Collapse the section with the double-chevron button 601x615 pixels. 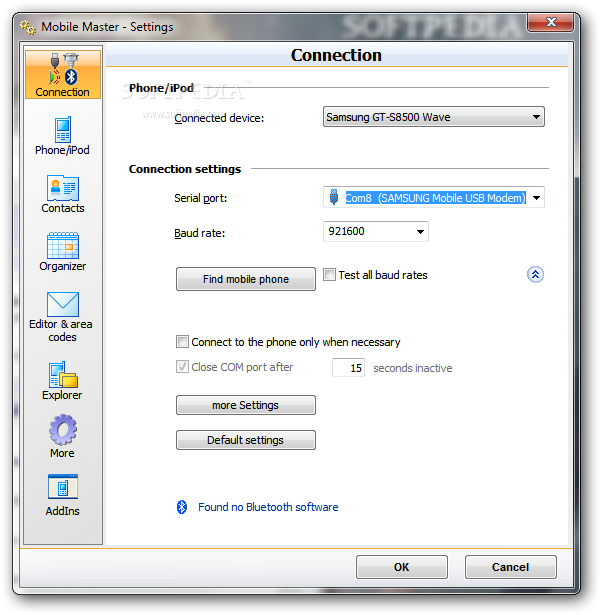point(535,275)
